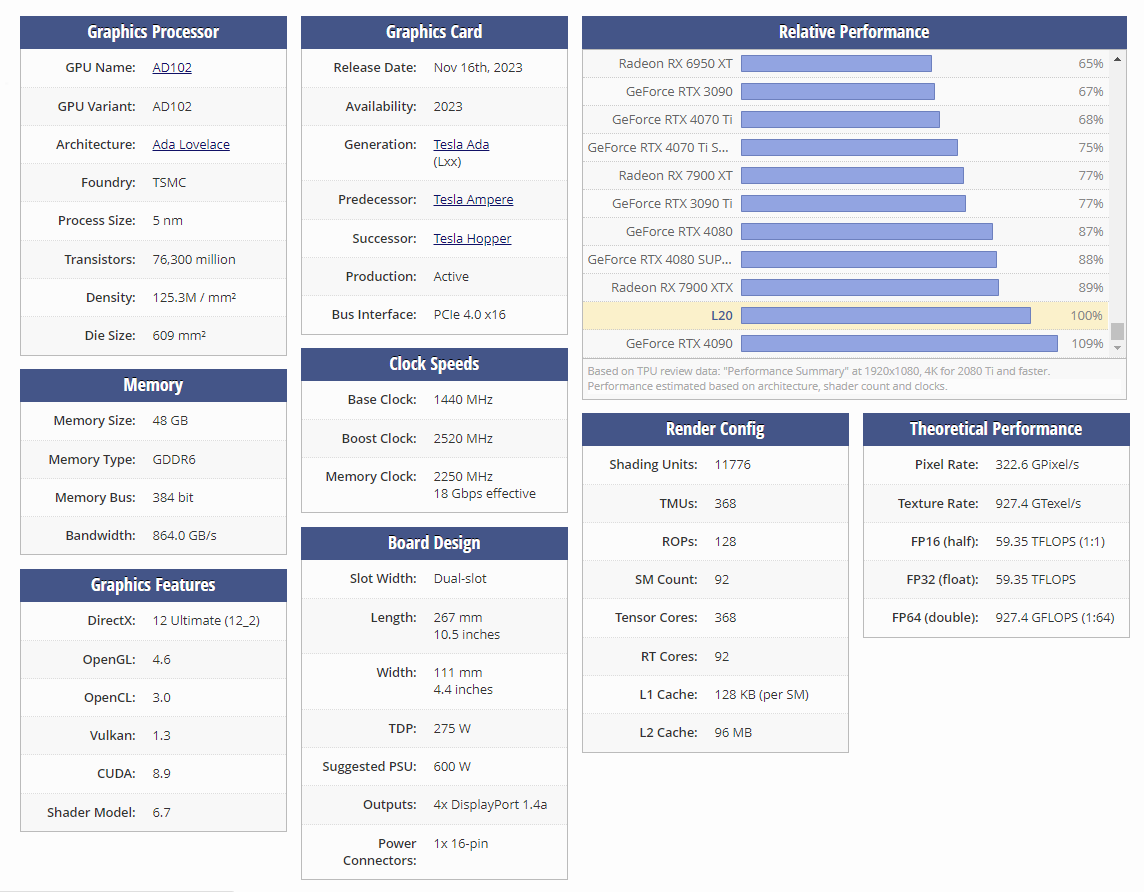Click the Transistors value 76,300 million
The height and width of the screenshot is (892, 1144).
(194, 260)
